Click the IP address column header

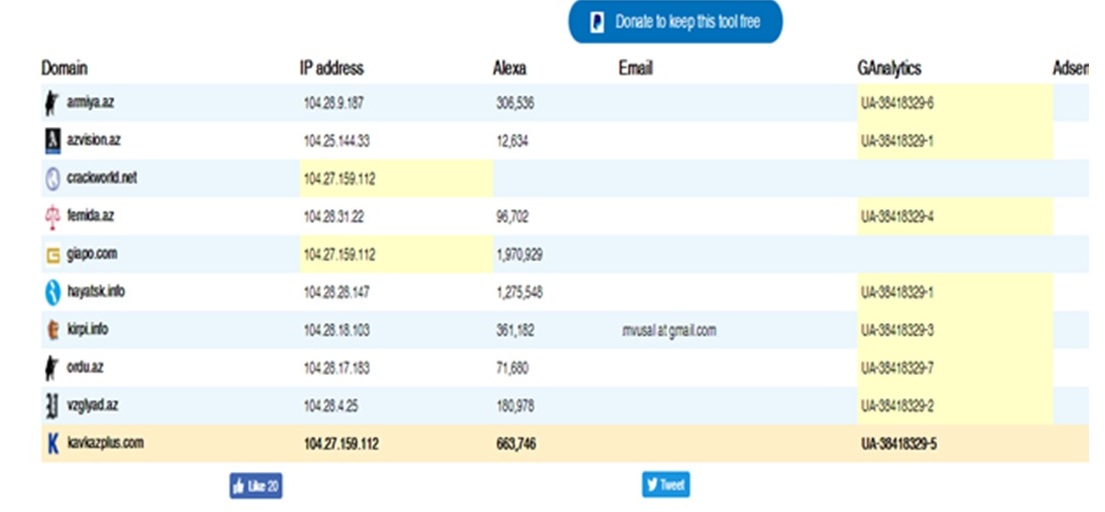click(x=331, y=68)
